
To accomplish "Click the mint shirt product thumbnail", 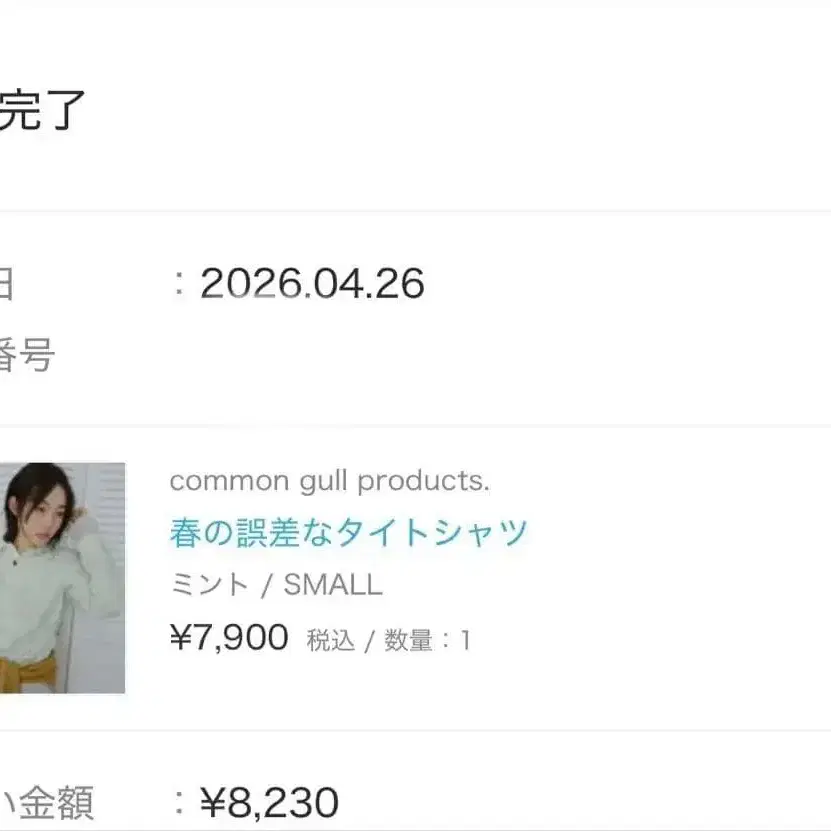I will 63,578.
